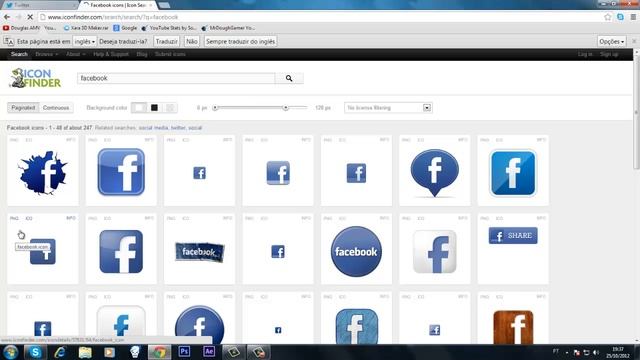Open the F SHARE button icon result

pos(513,236)
